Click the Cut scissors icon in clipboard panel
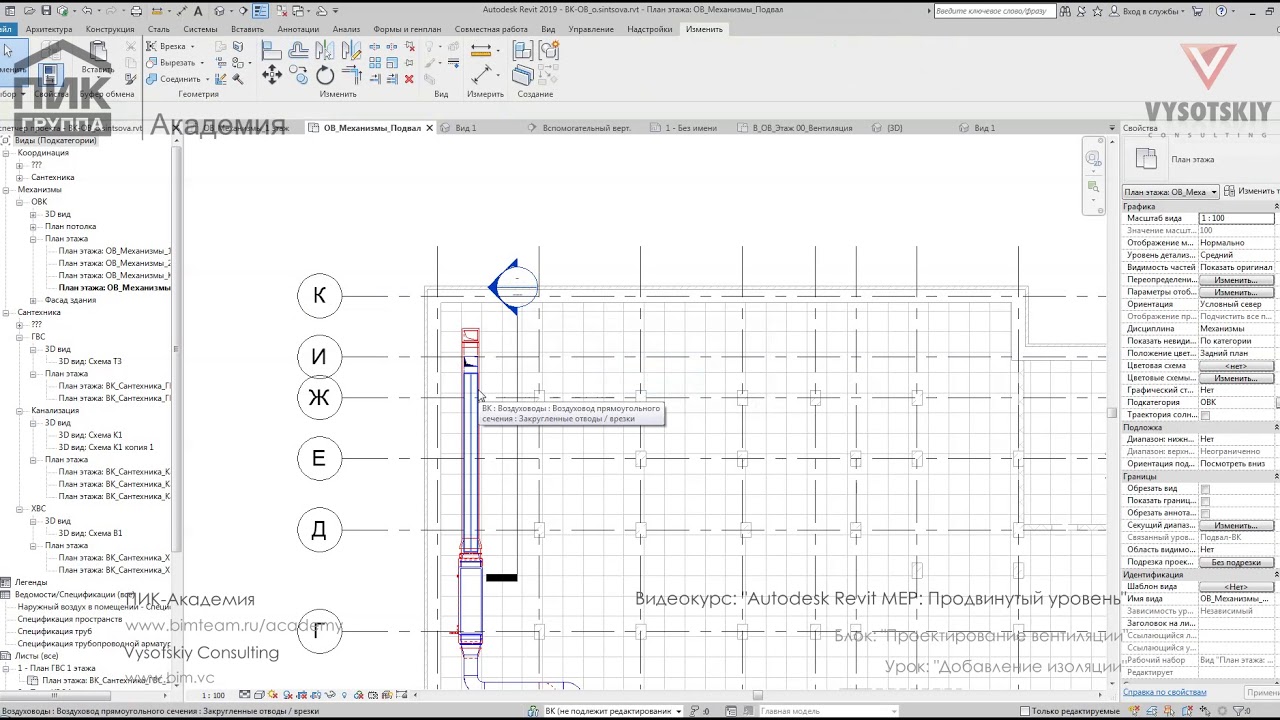Screen dimensions: 1280x720 coord(131,46)
